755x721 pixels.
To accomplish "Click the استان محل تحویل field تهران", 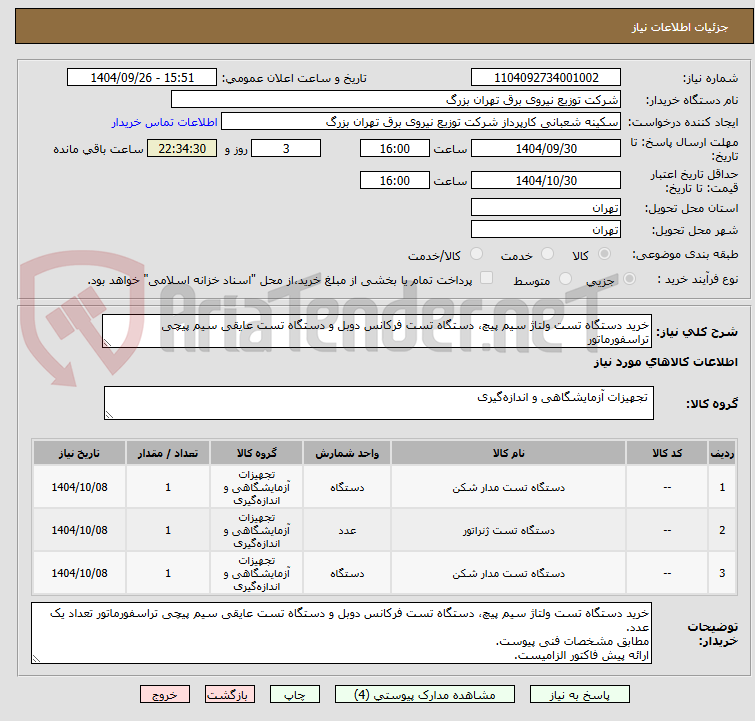I will (546, 208).
